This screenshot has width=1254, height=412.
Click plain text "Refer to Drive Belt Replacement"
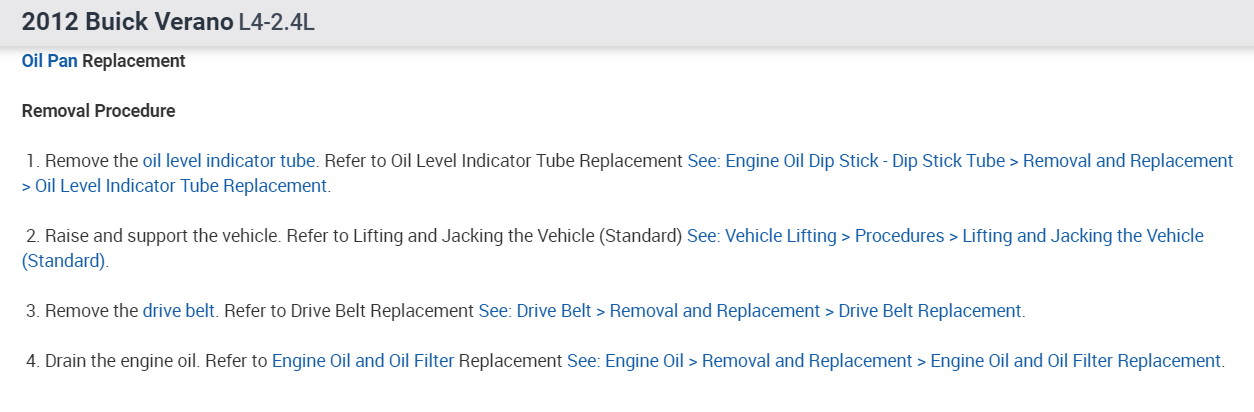tap(349, 311)
